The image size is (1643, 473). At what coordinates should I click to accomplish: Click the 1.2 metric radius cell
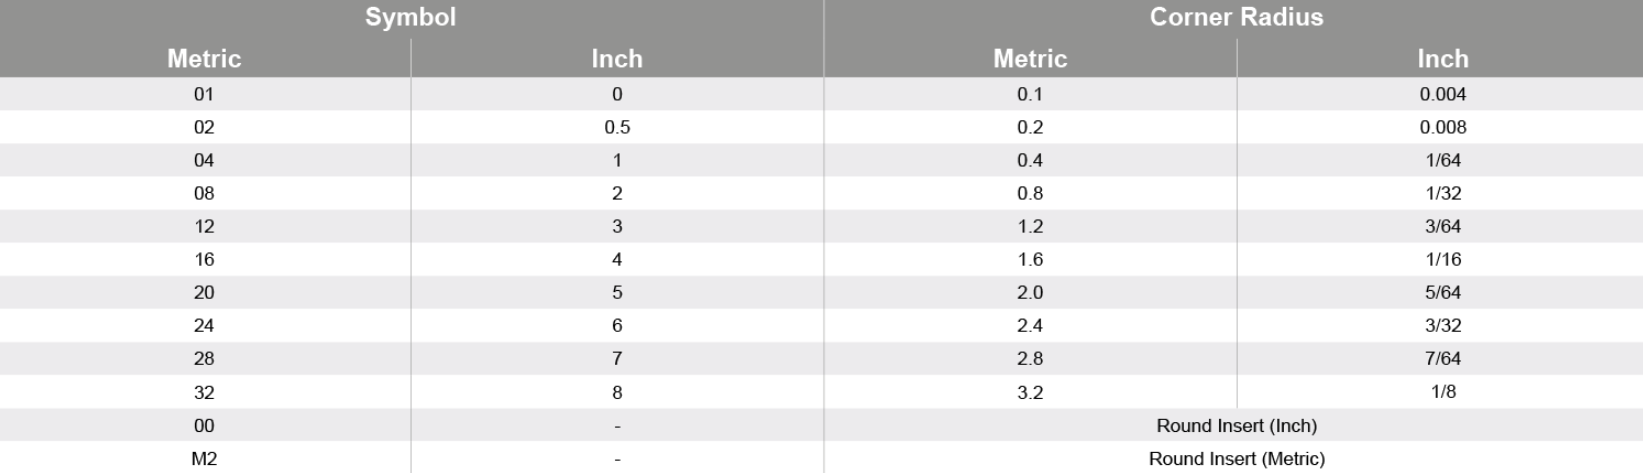click(x=1030, y=226)
